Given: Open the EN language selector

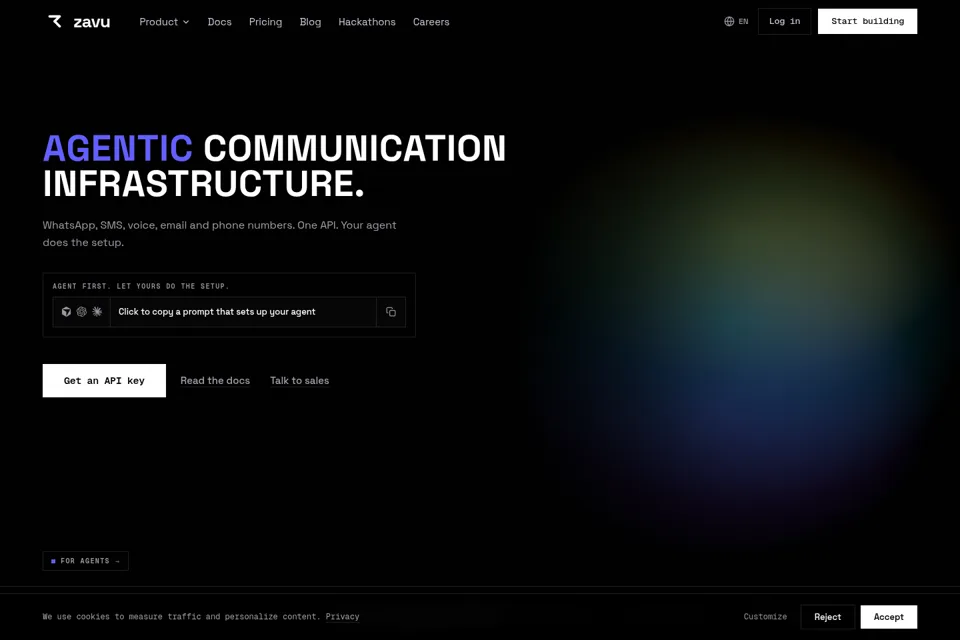Looking at the screenshot, I should coord(736,21).
